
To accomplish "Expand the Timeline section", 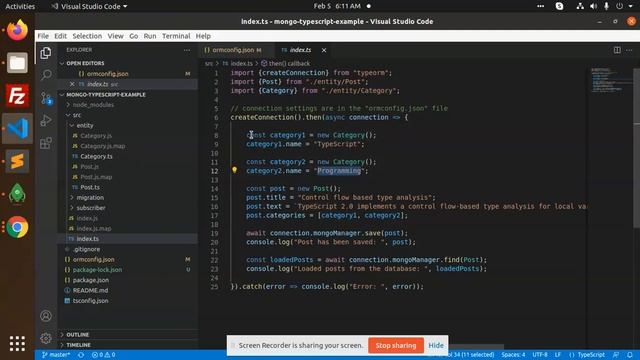I will (x=78, y=345).
